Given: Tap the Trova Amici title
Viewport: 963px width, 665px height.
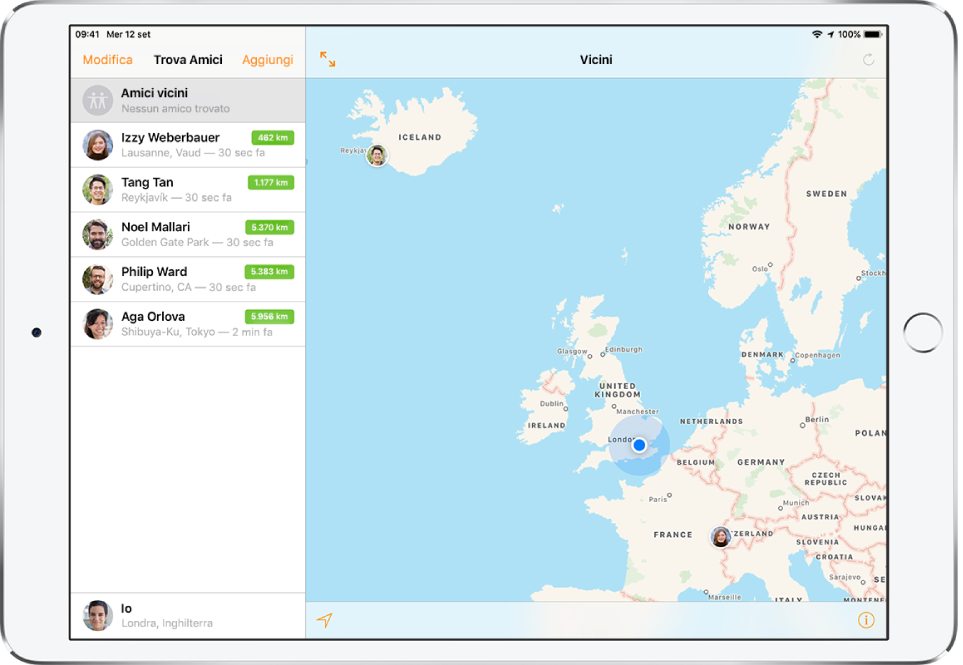Looking at the screenshot, I should point(188,60).
